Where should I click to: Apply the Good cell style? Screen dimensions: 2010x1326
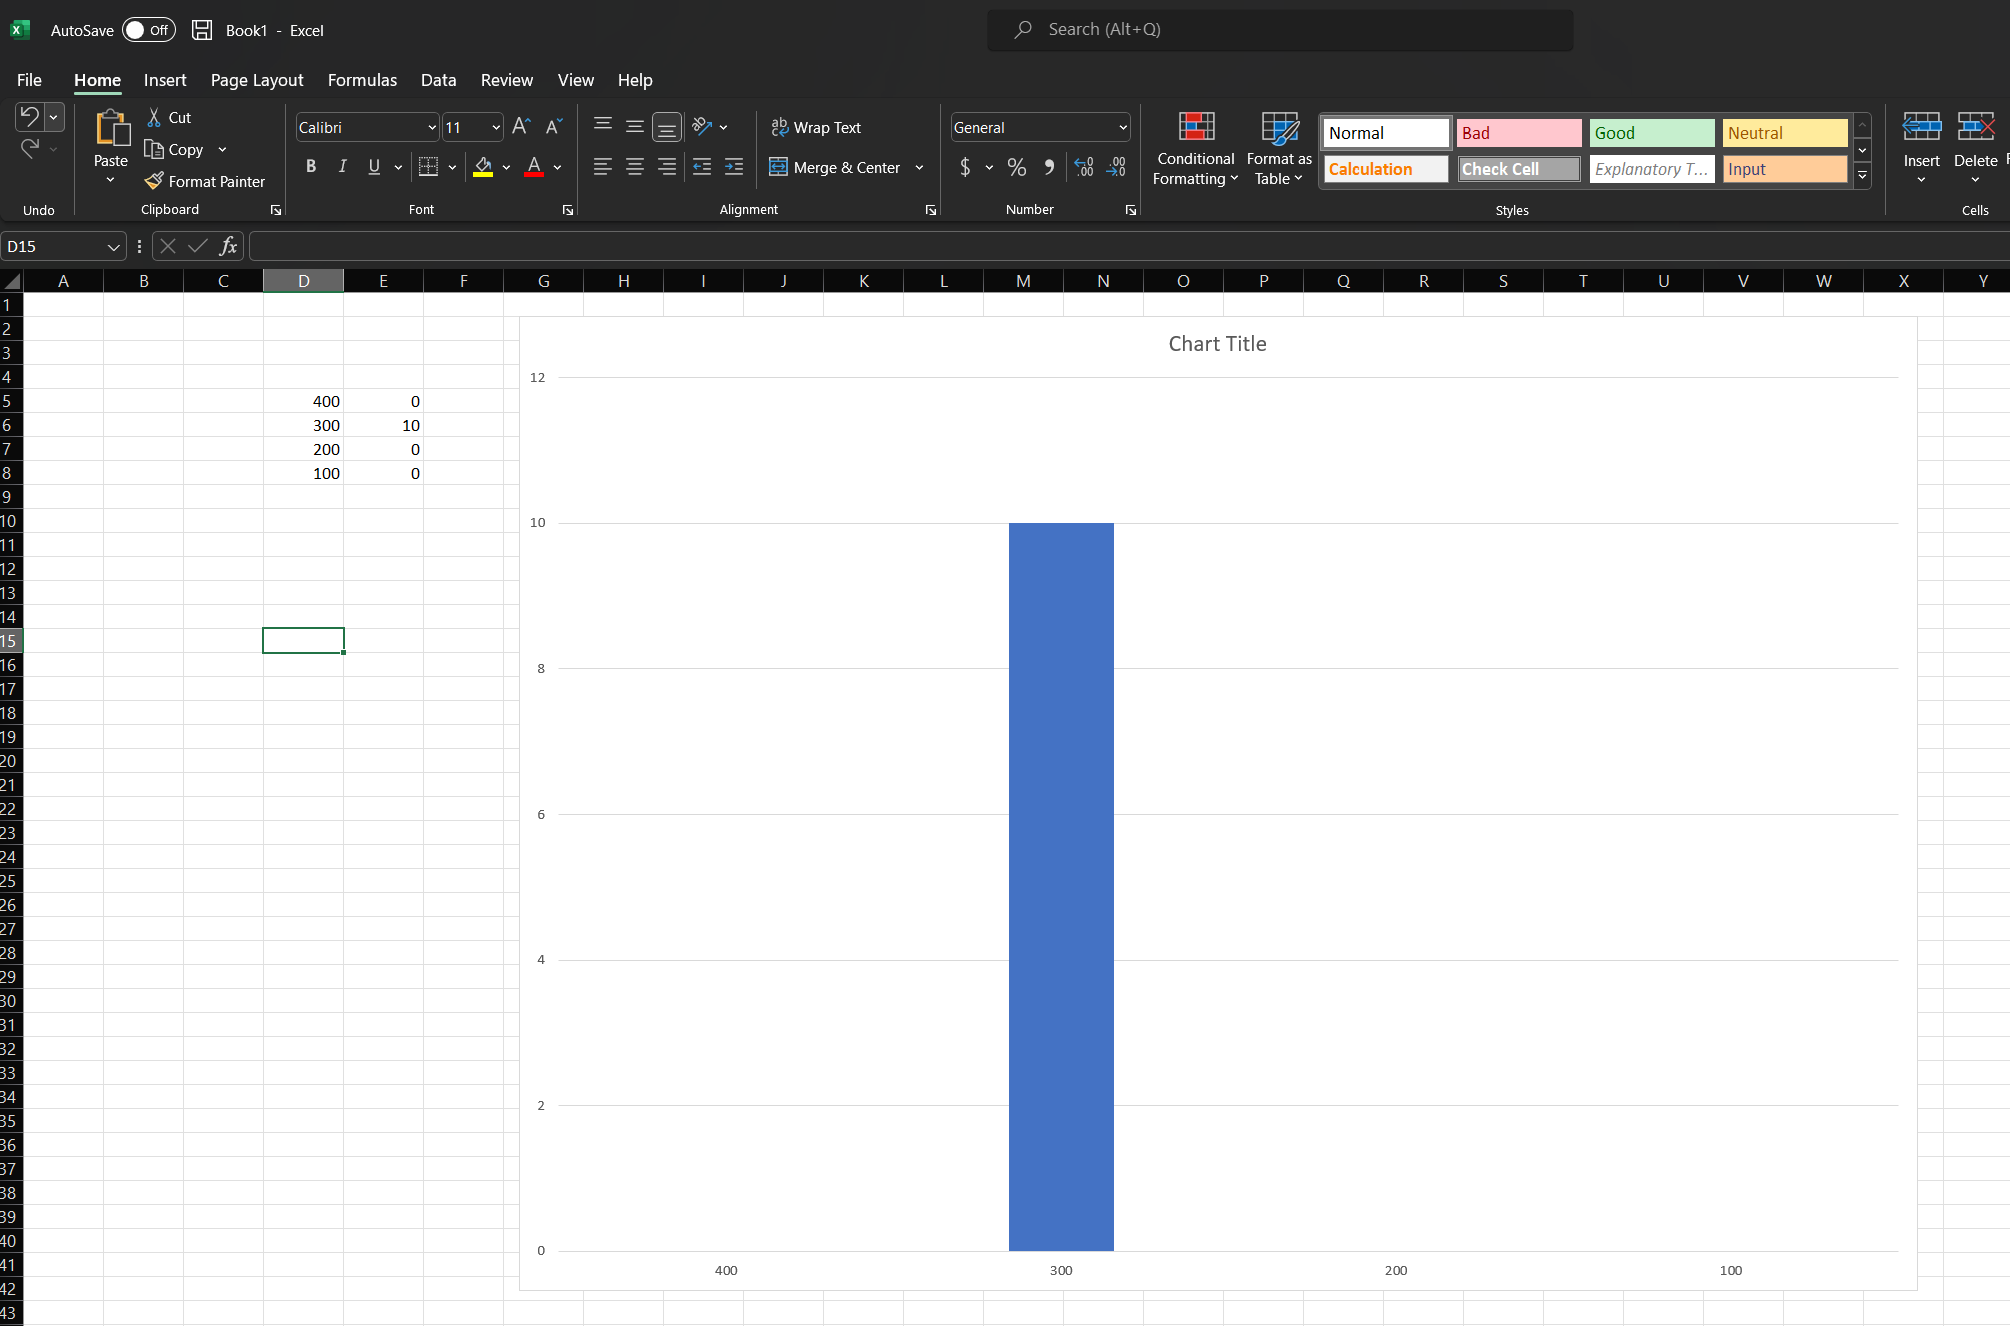point(1651,133)
